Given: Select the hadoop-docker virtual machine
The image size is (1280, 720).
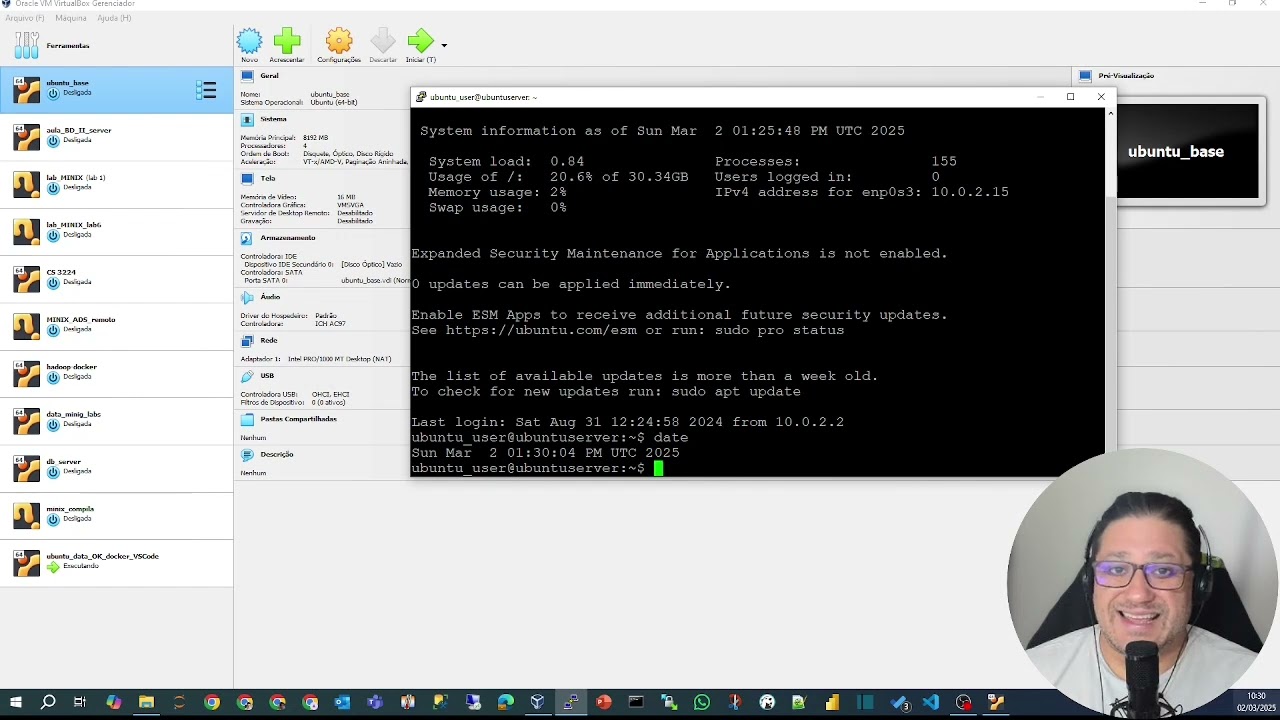Looking at the screenshot, I should pyautogui.click(x=116, y=374).
